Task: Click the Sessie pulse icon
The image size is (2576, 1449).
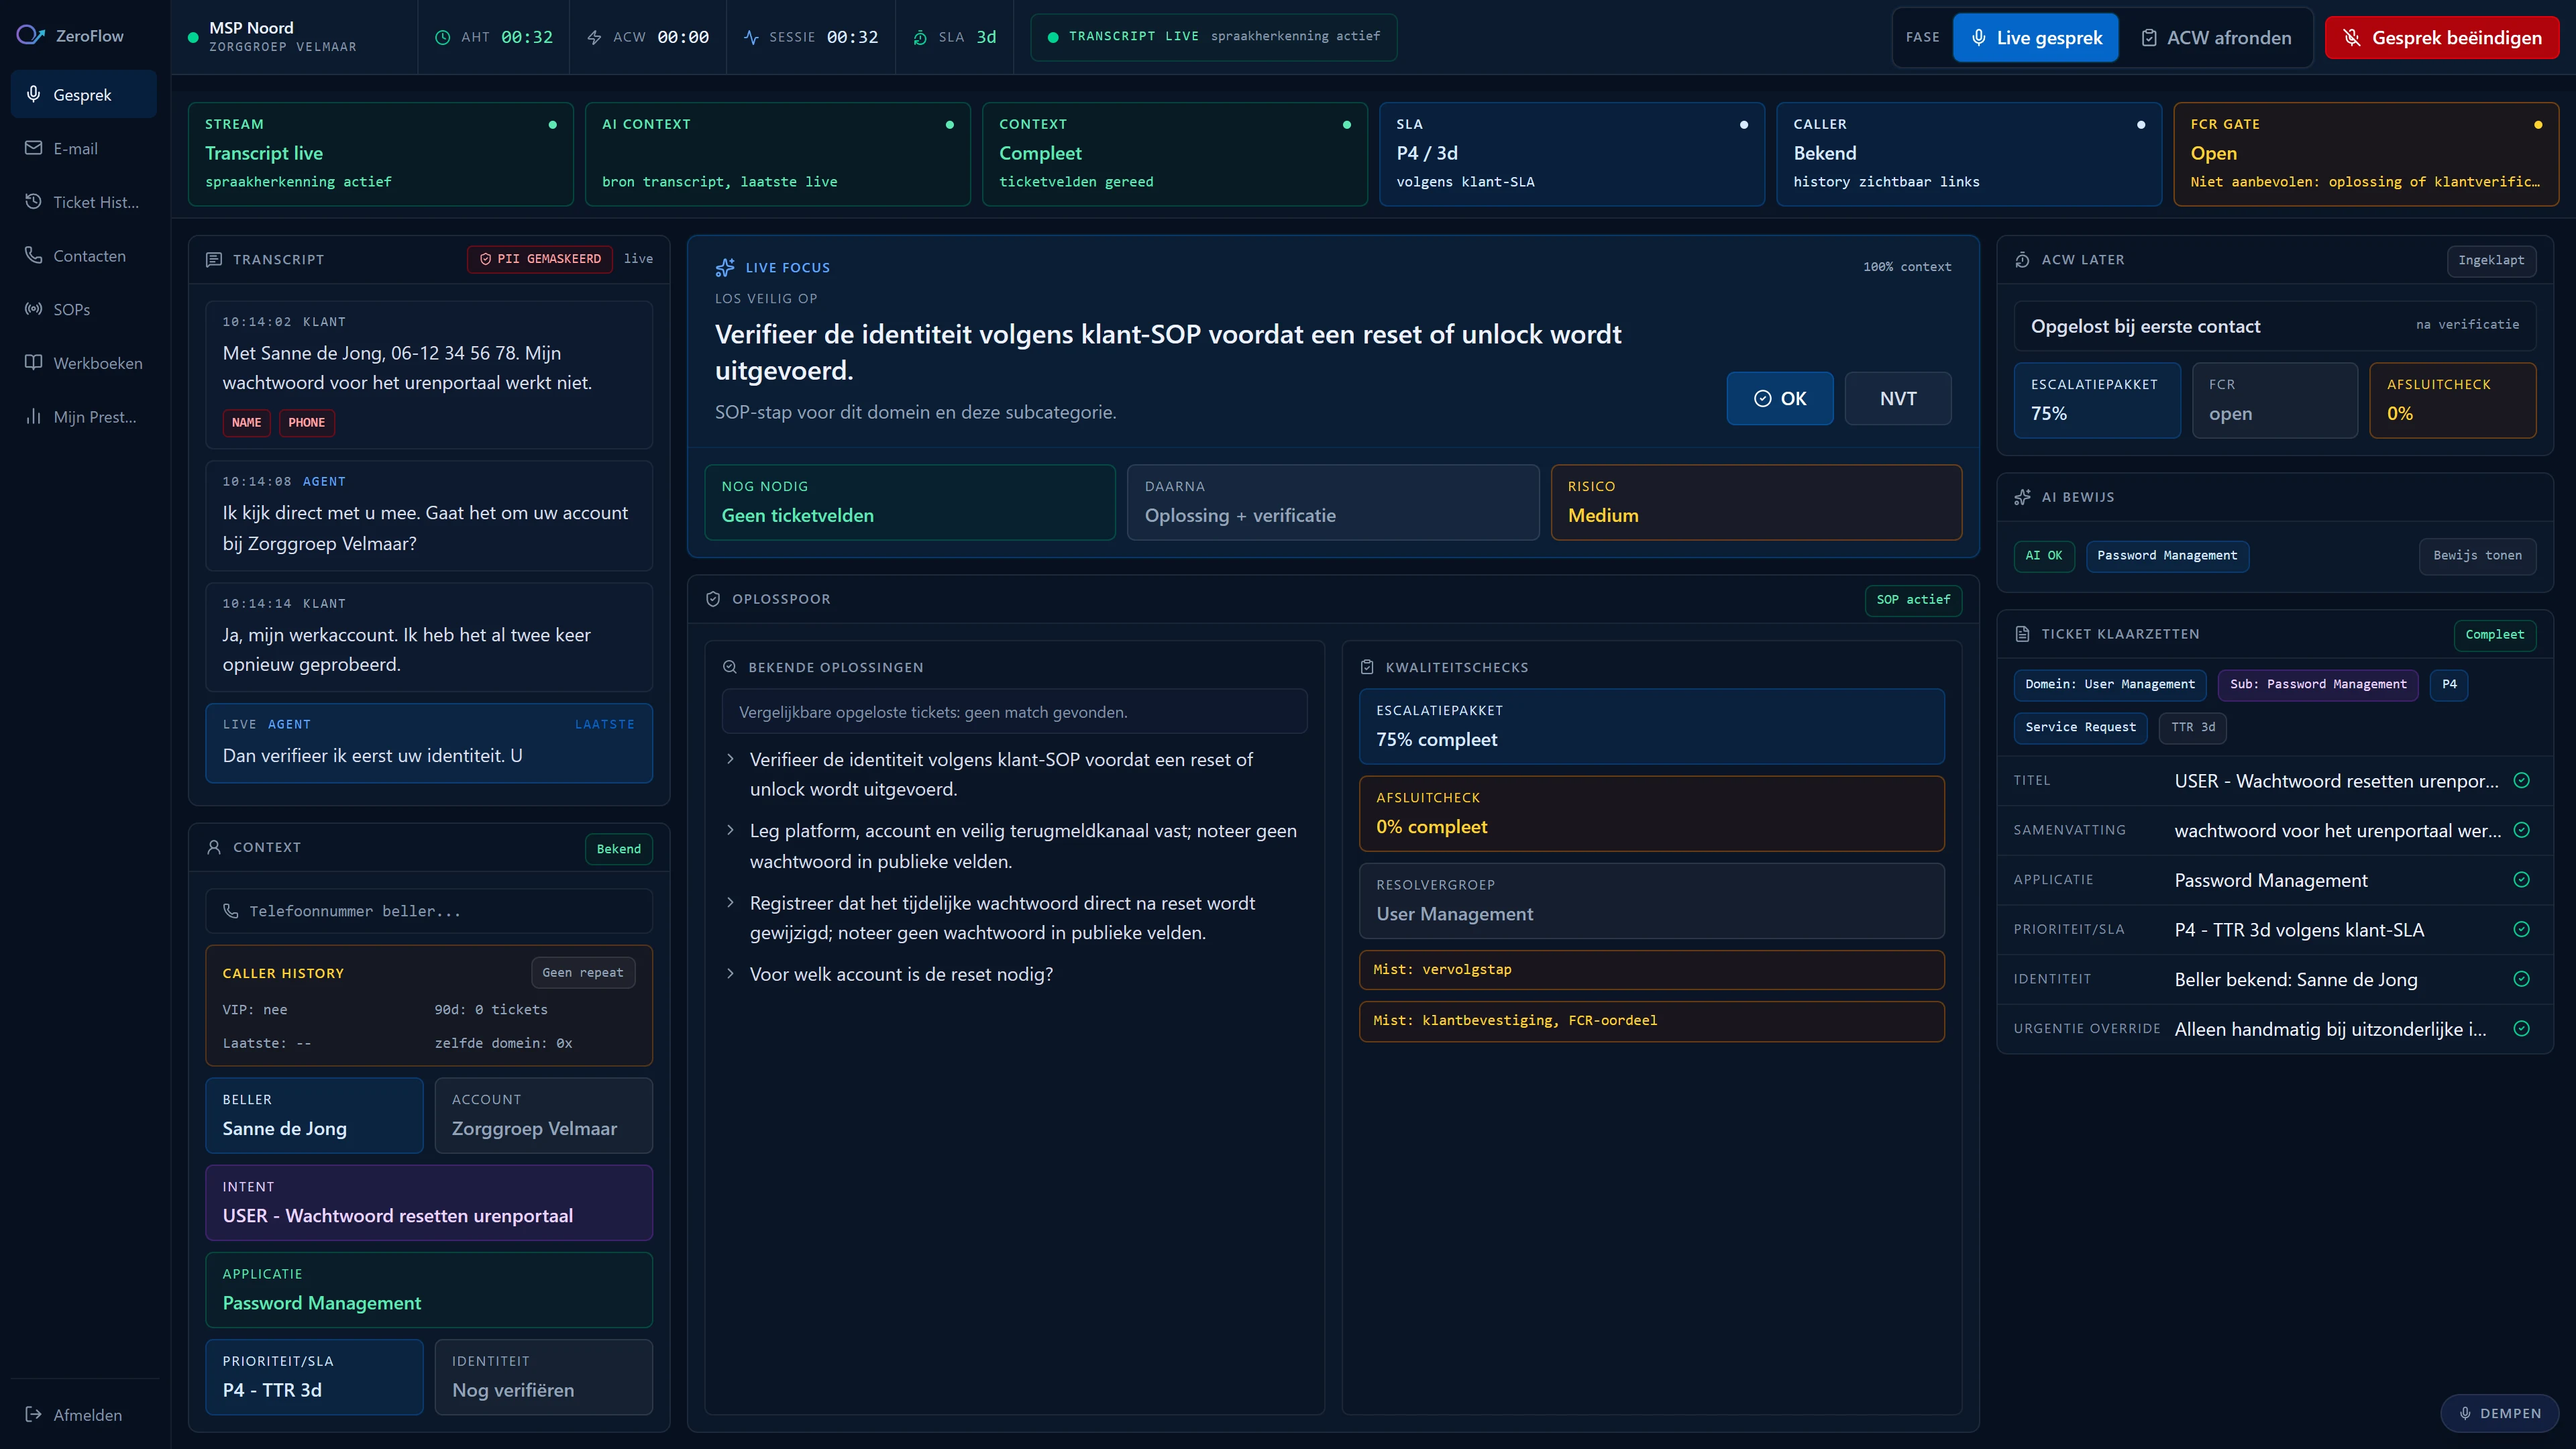Action: pyautogui.click(x=751, y=37)
